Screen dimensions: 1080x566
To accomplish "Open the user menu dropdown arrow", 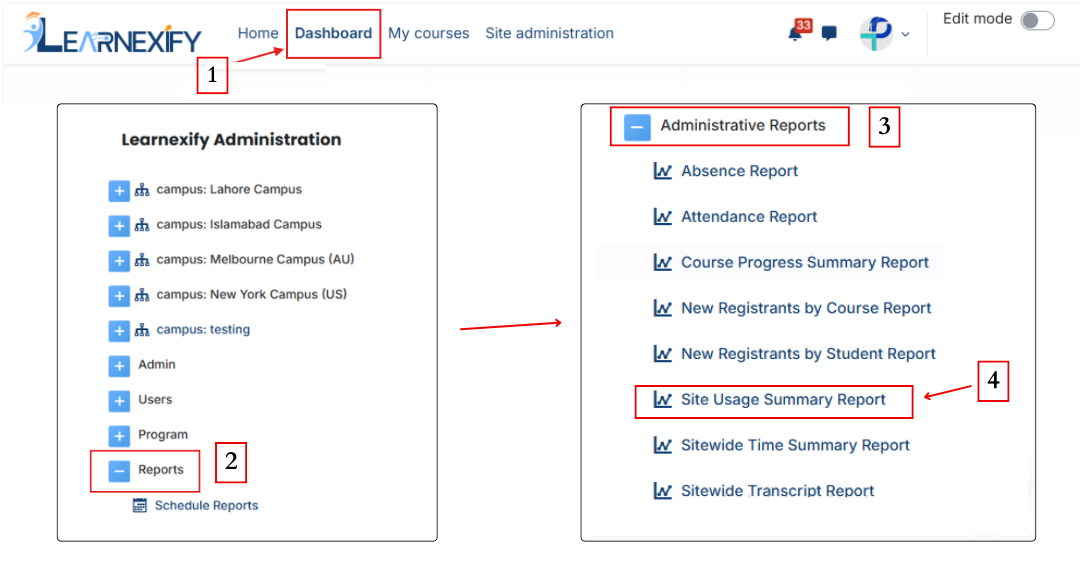I will [905, 34].
